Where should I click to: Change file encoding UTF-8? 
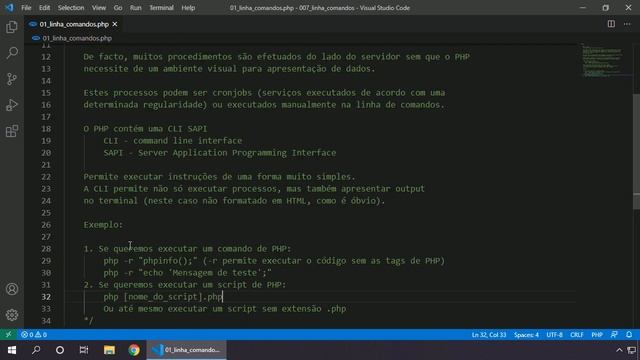click(x=554, y=335)
